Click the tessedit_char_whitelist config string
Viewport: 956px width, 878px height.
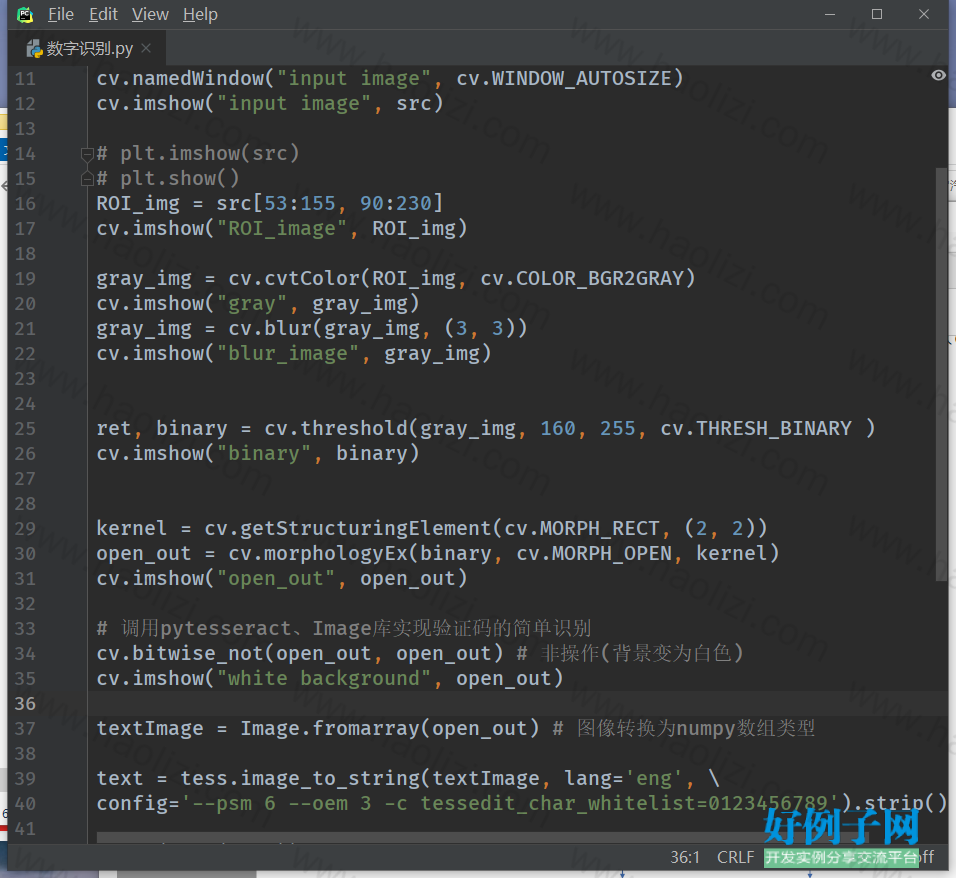(511, 804)
